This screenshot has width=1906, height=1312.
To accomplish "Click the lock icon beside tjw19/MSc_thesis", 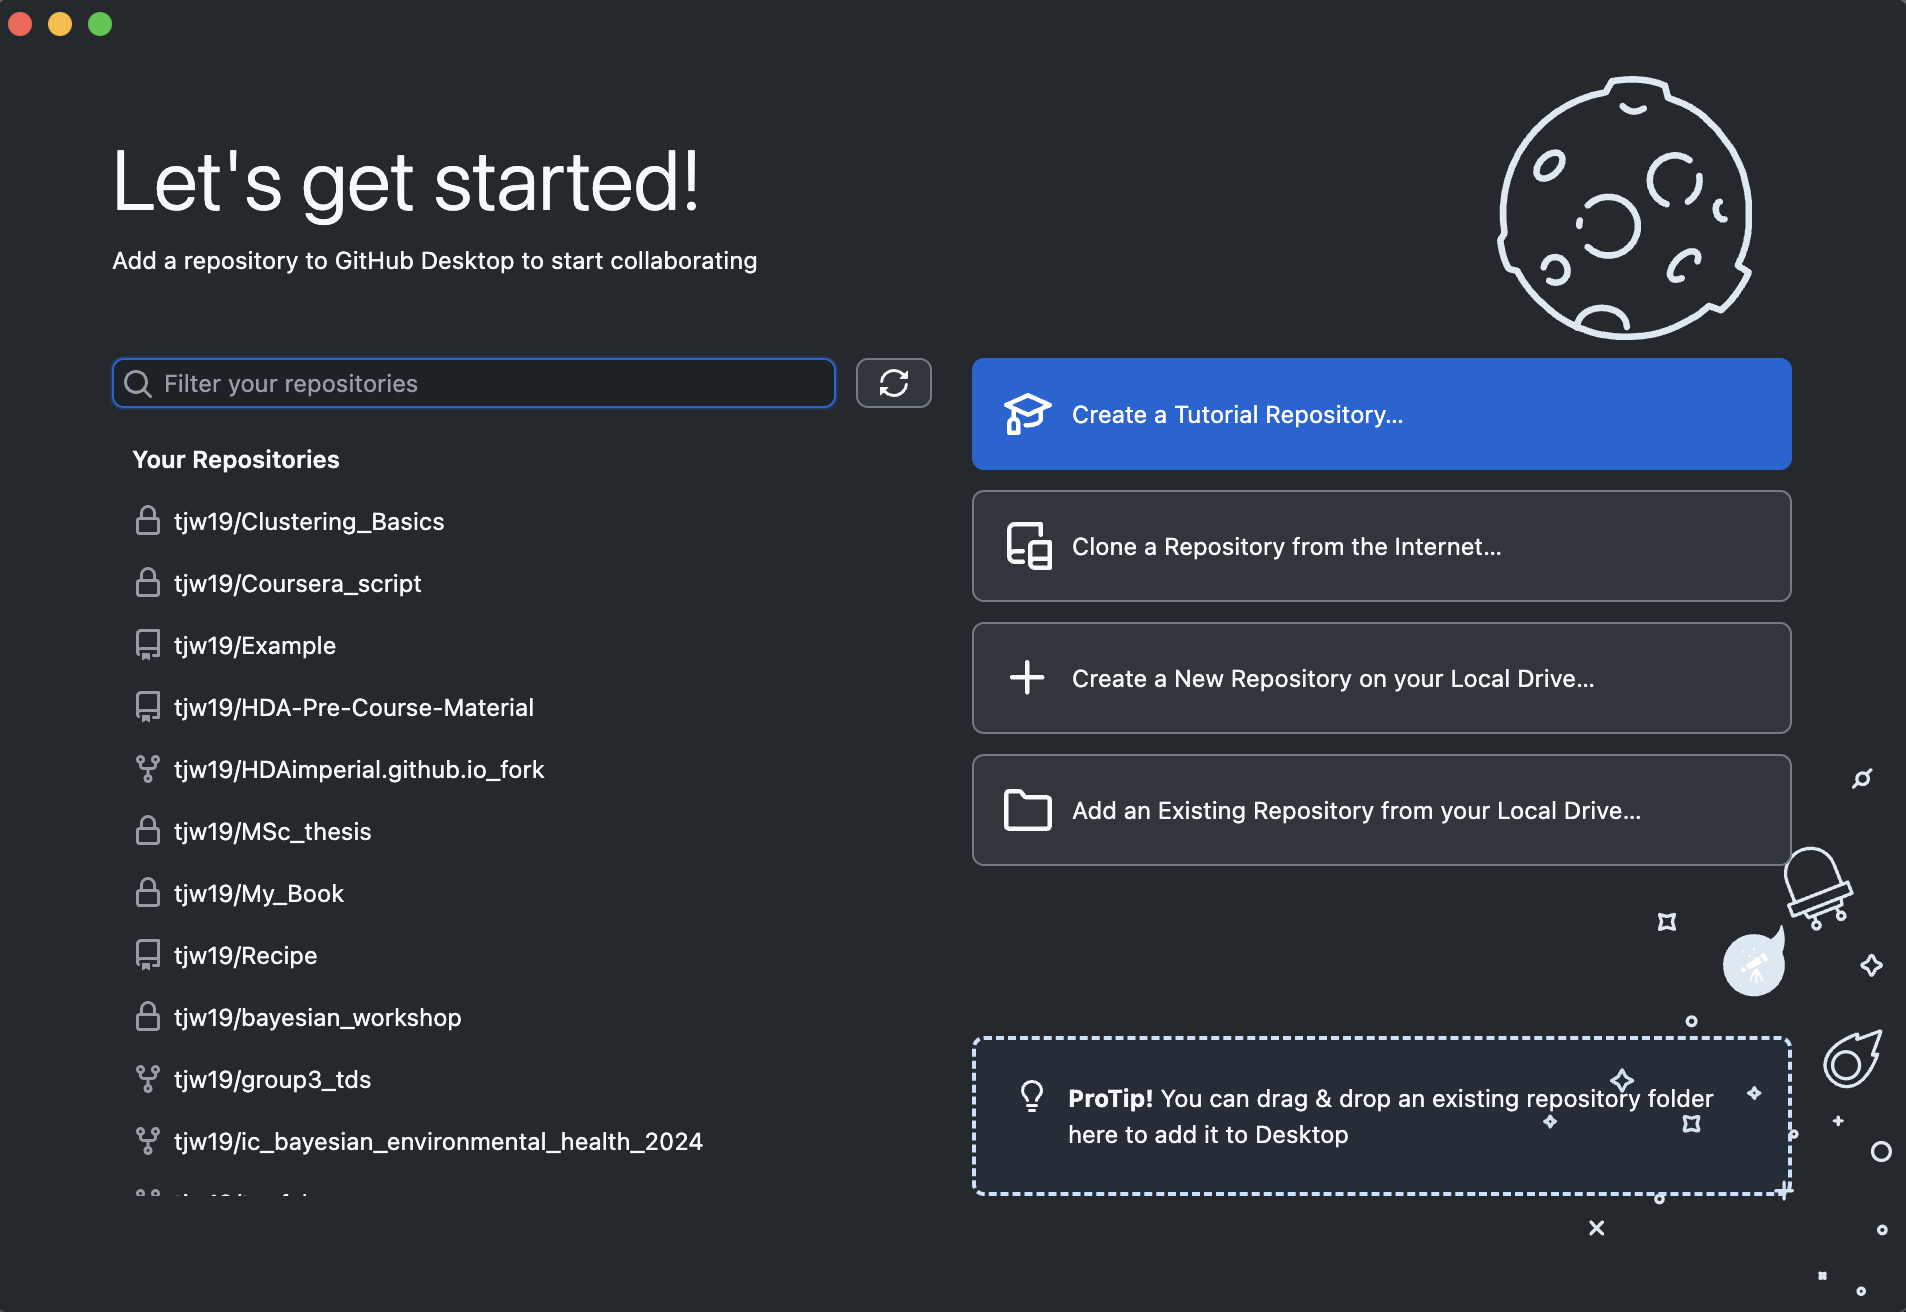I will click(x=148, y=831).
